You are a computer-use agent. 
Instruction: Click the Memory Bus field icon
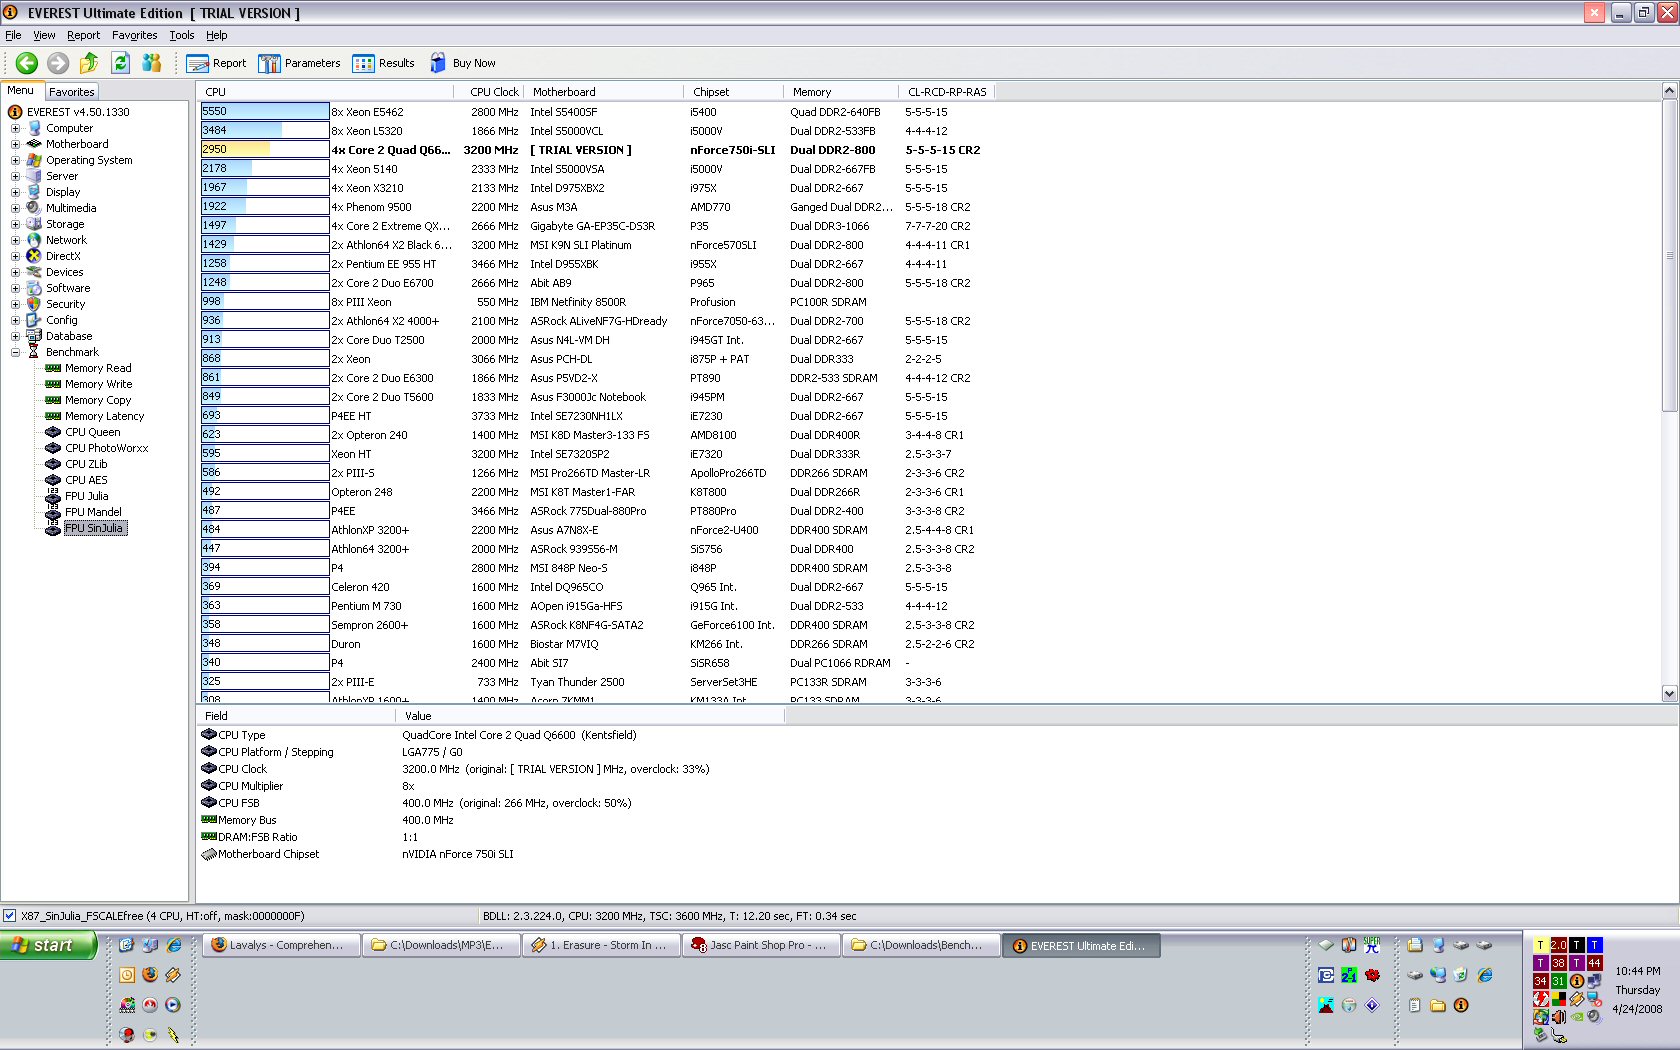pos(209,820)
